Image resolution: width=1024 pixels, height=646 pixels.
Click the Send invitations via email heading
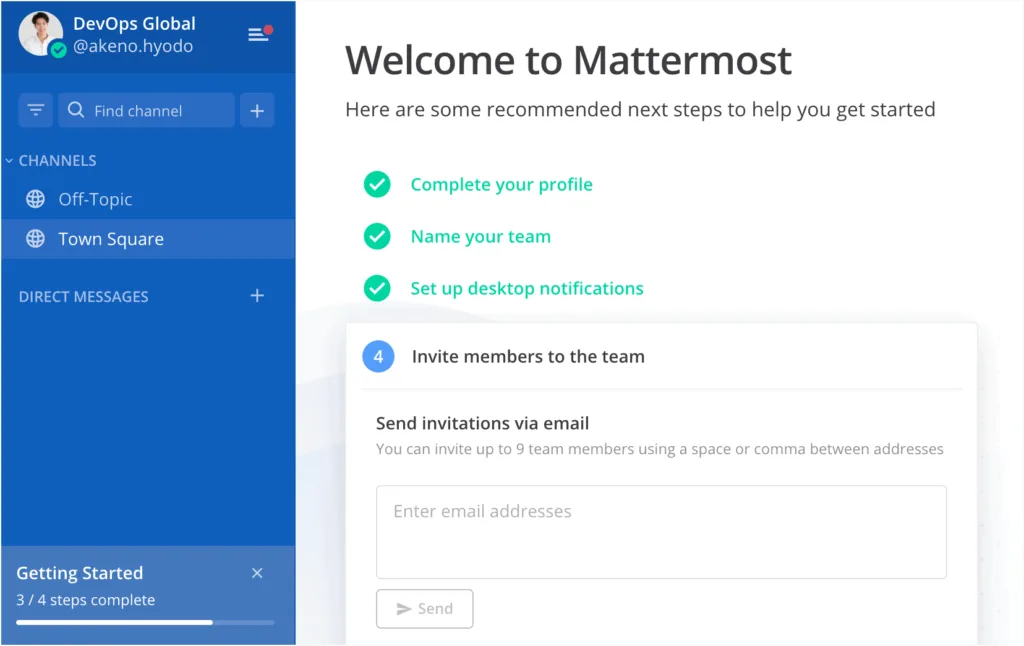tap(483, 423)
